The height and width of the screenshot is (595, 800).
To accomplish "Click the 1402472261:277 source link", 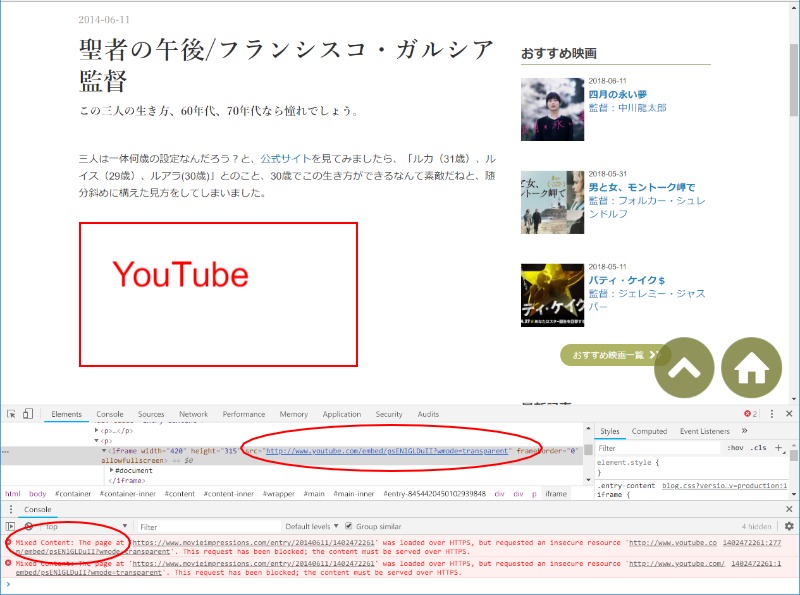I will point(752,542).
